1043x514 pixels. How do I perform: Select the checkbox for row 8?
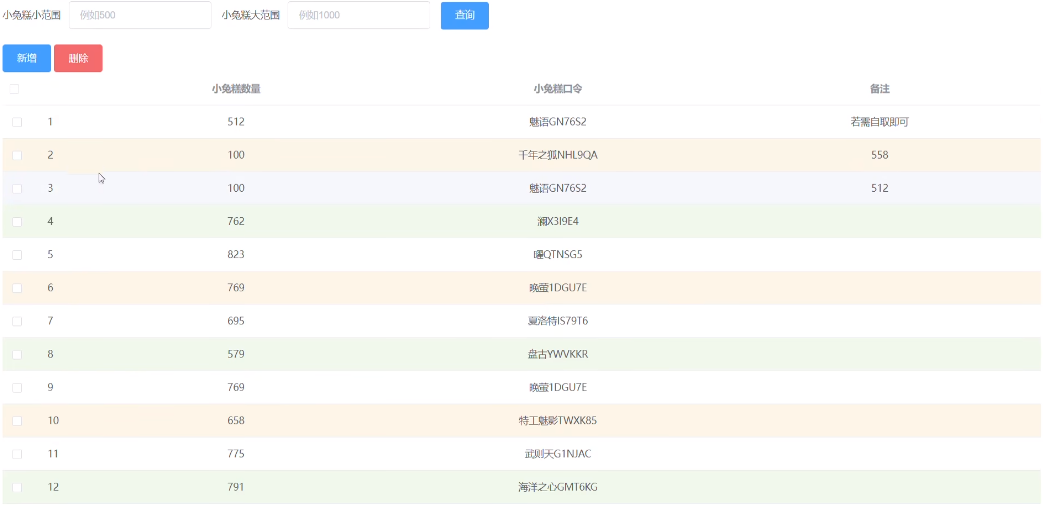coord(17,354)
